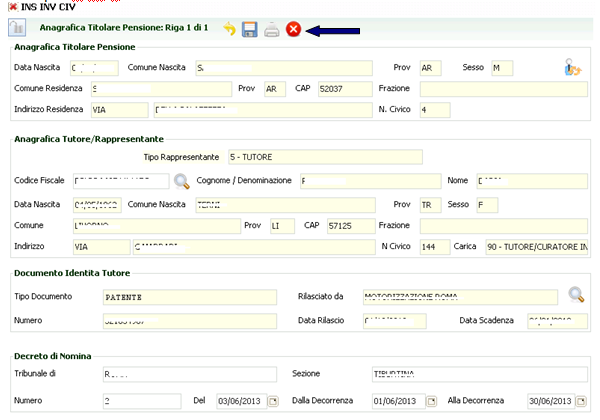Click residence street name field beside VIA
The height and width of the screenshot is (420, 600).
263,110
